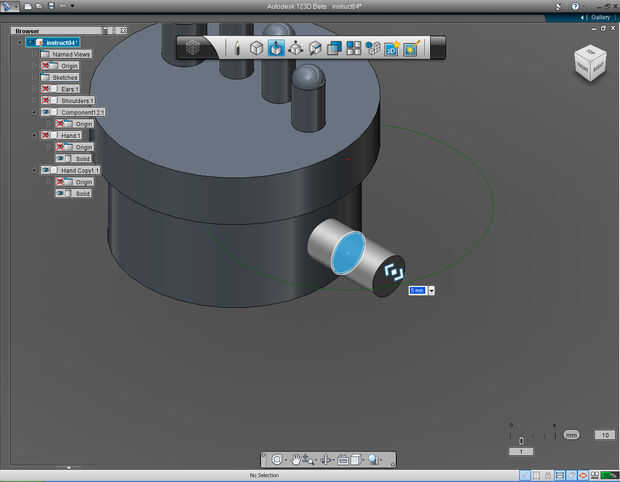Toggle visibility of Shoulders:1 component
This screenshot has height=482, width=620.
pyautogui.click(x=46, y=100)
